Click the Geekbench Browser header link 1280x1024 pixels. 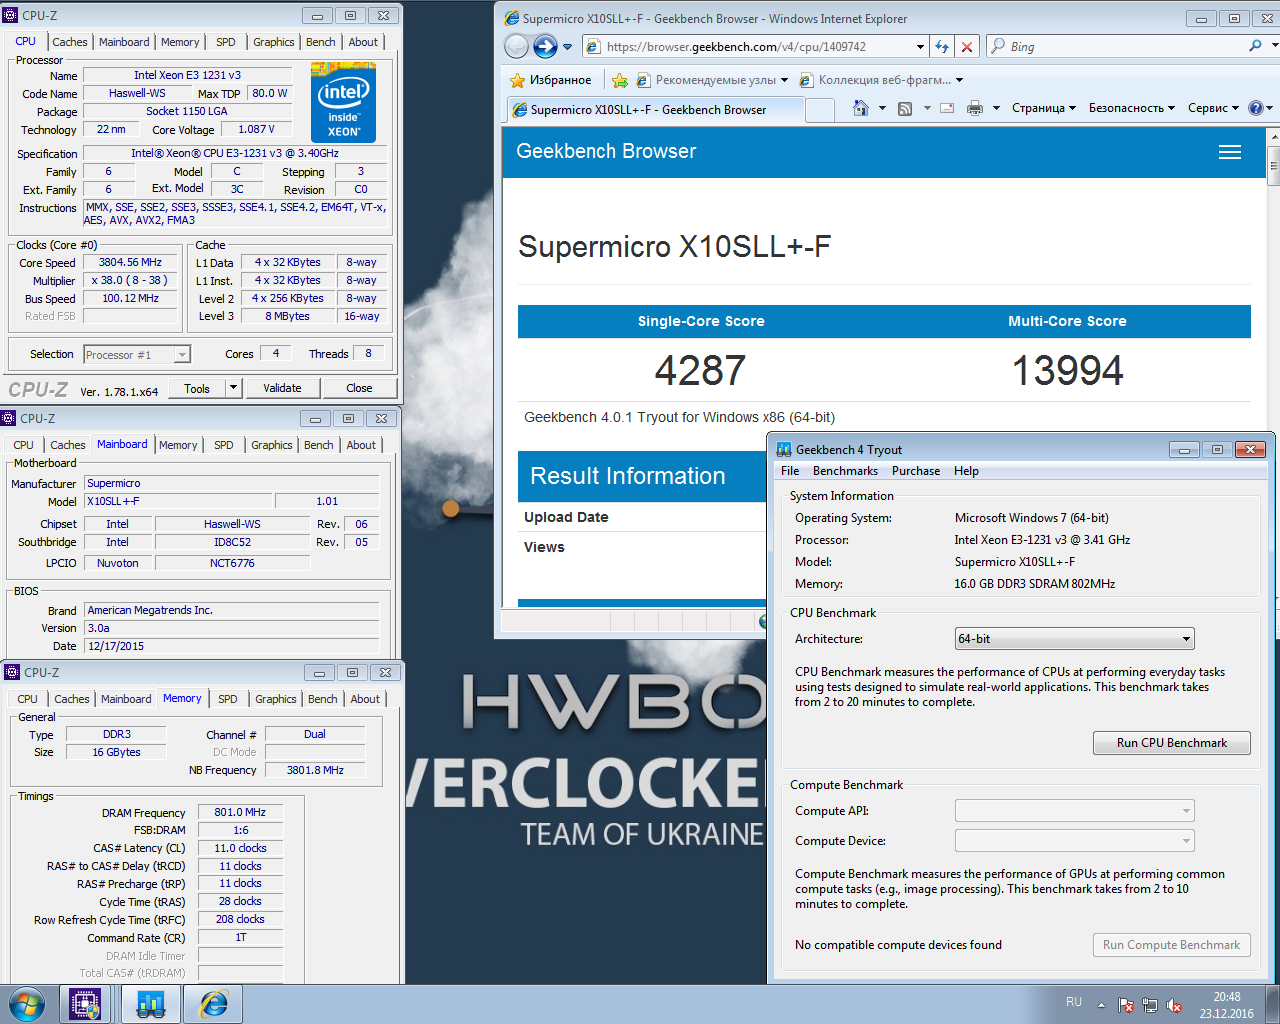tap(606, 151)
